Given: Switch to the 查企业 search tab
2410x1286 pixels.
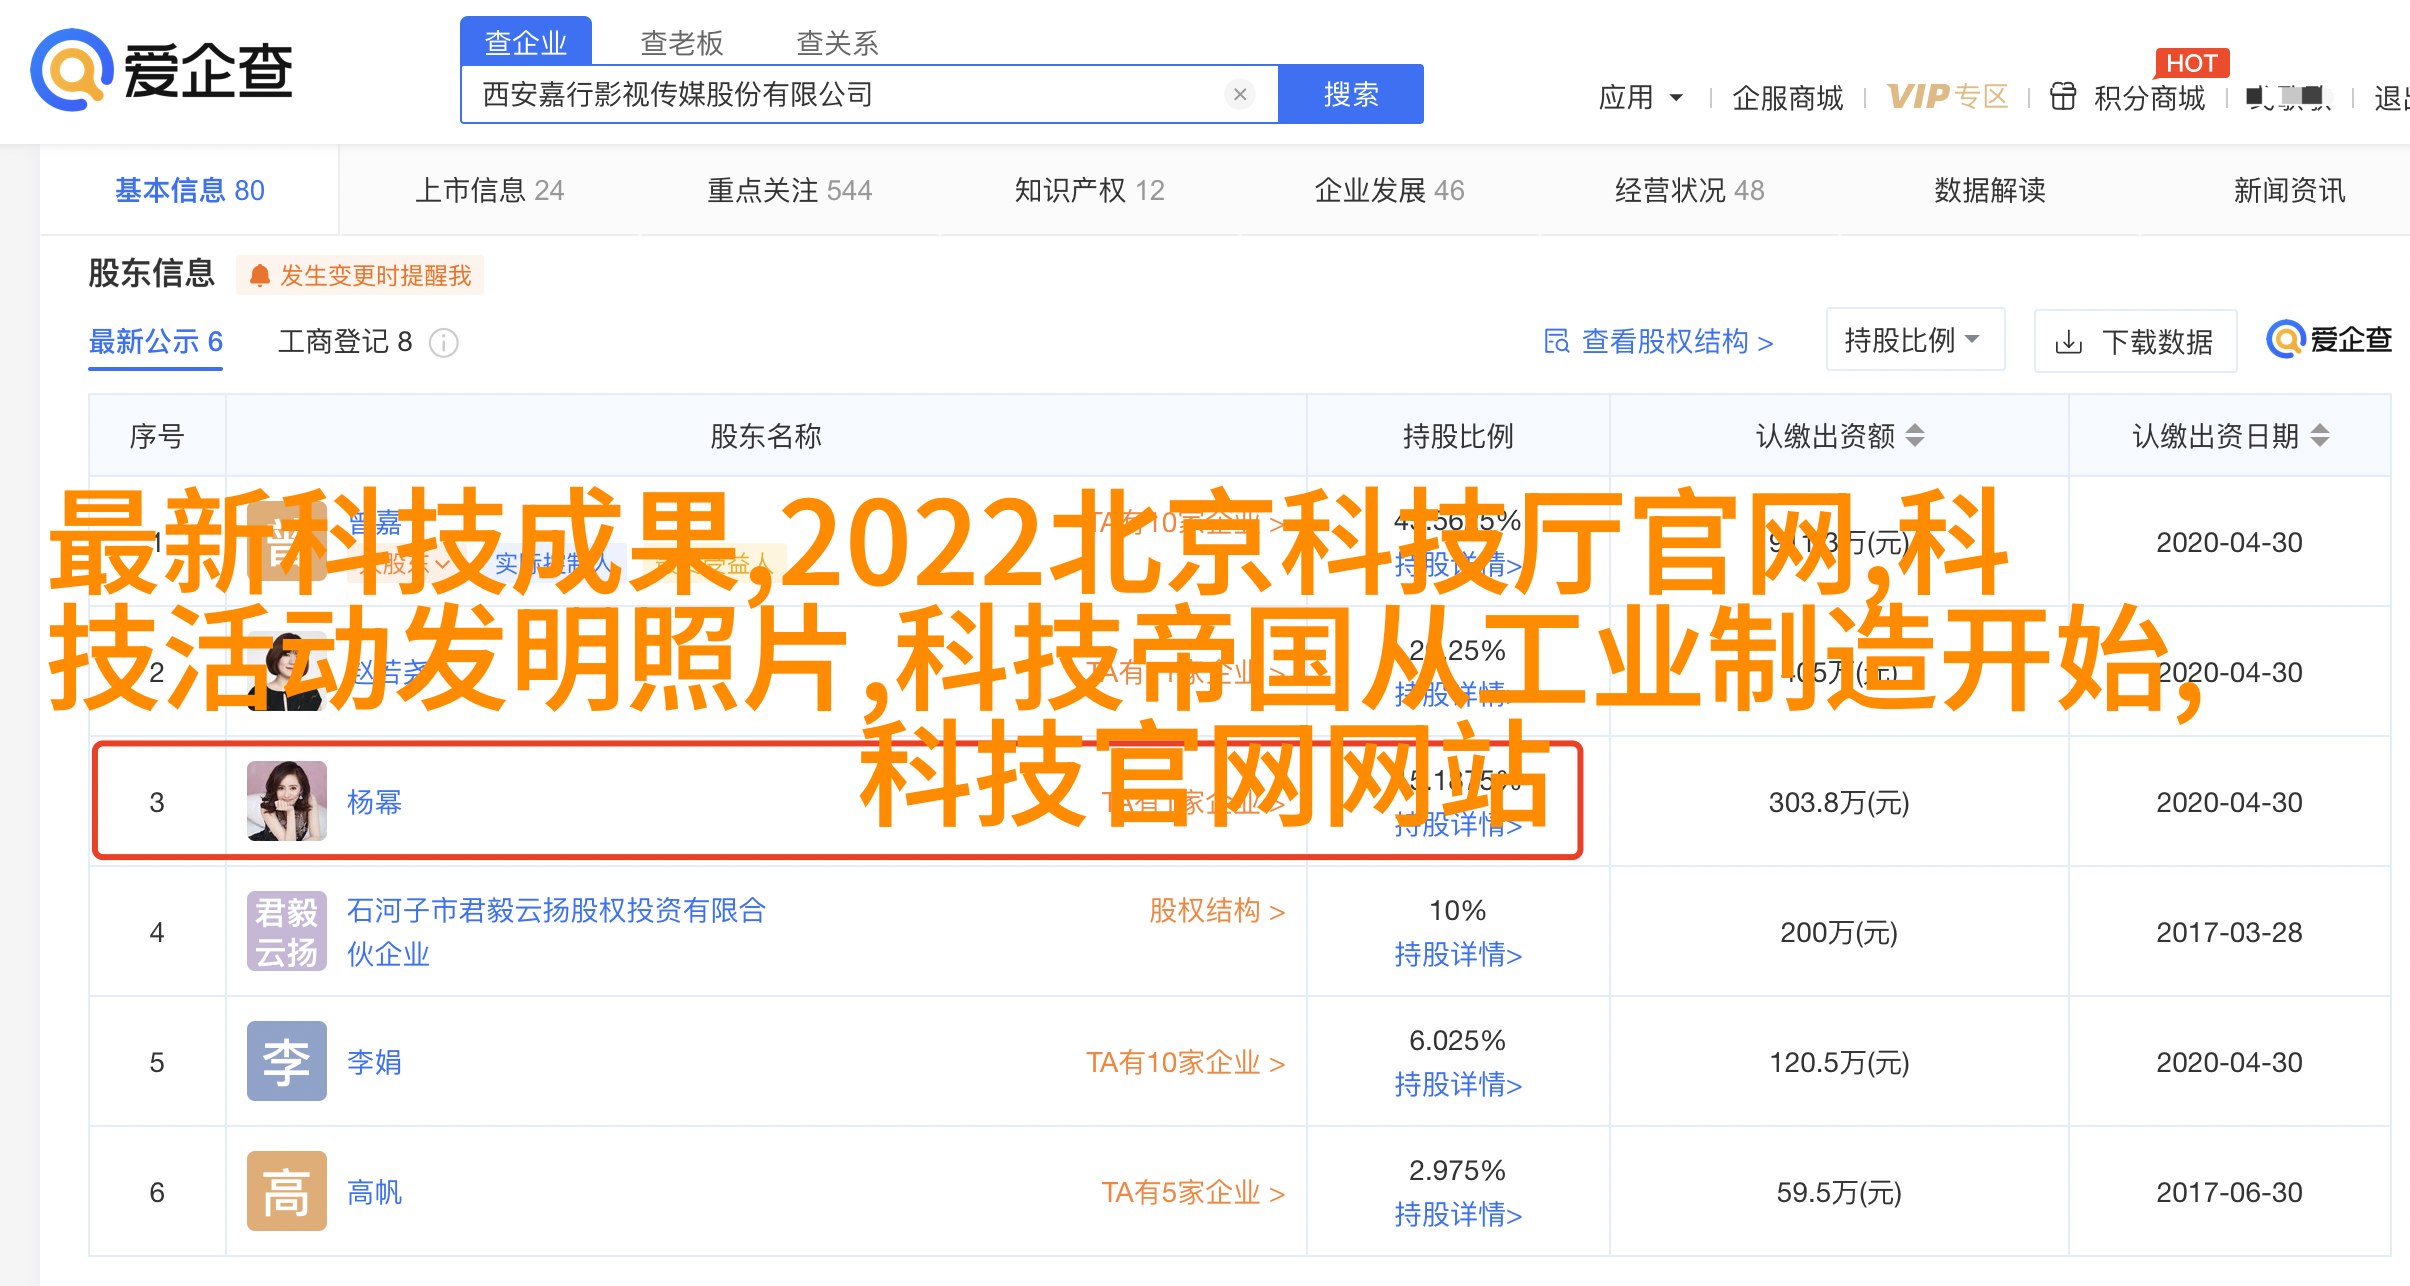Looking at the screenshot, I should coord(526,42).
